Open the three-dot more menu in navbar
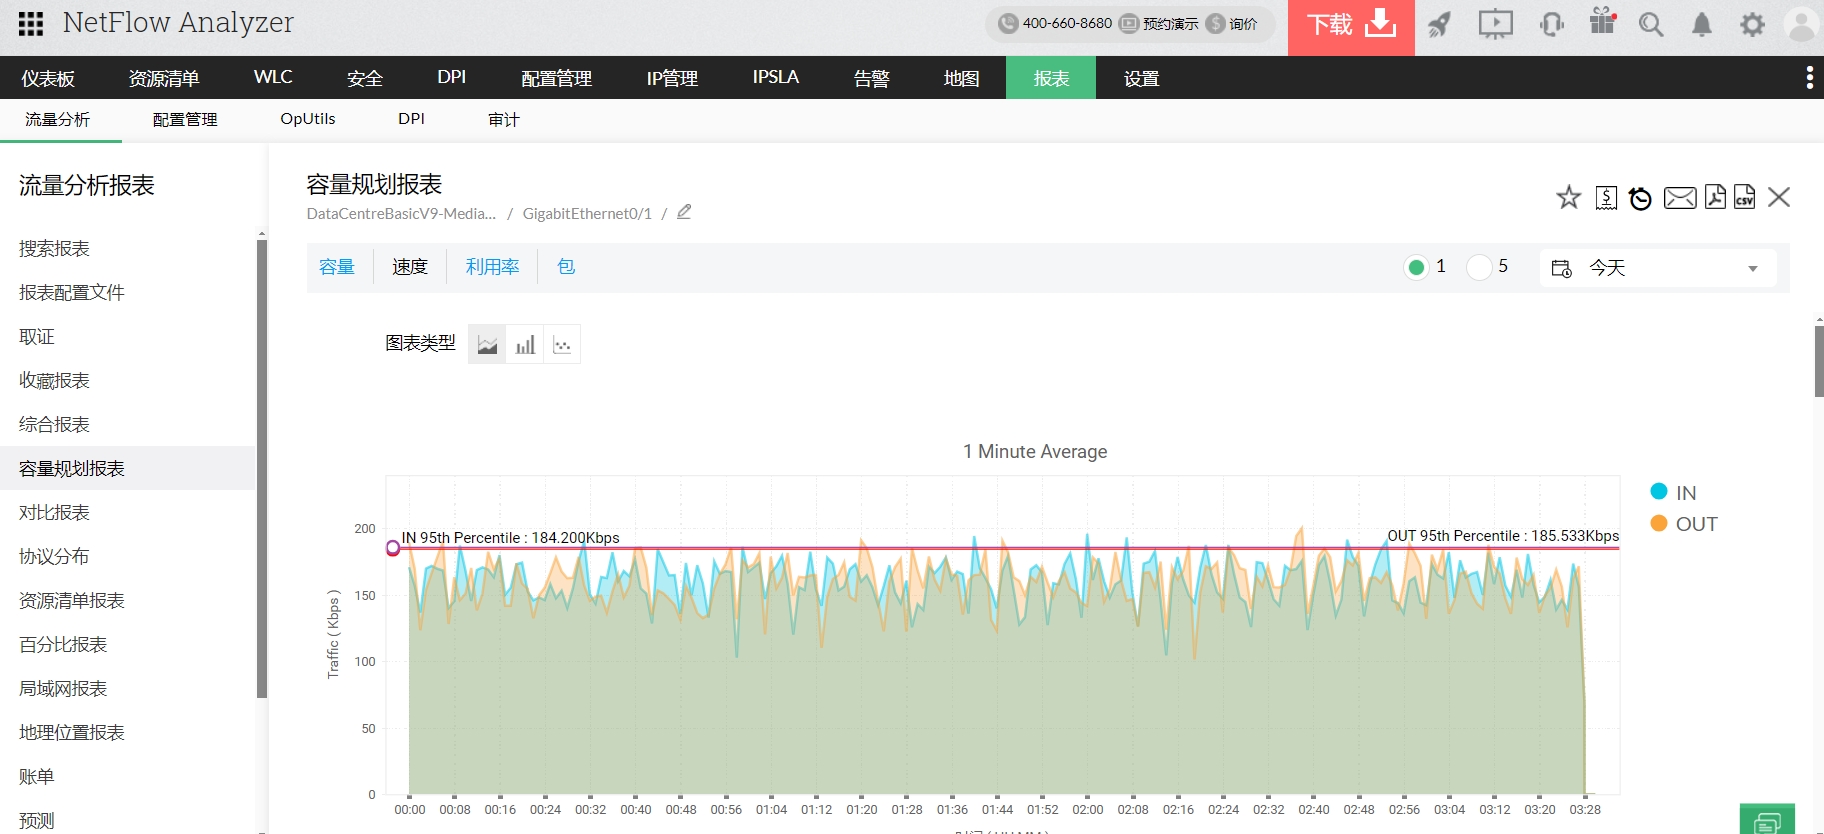1824x834 pixels. coord(1809,78)
